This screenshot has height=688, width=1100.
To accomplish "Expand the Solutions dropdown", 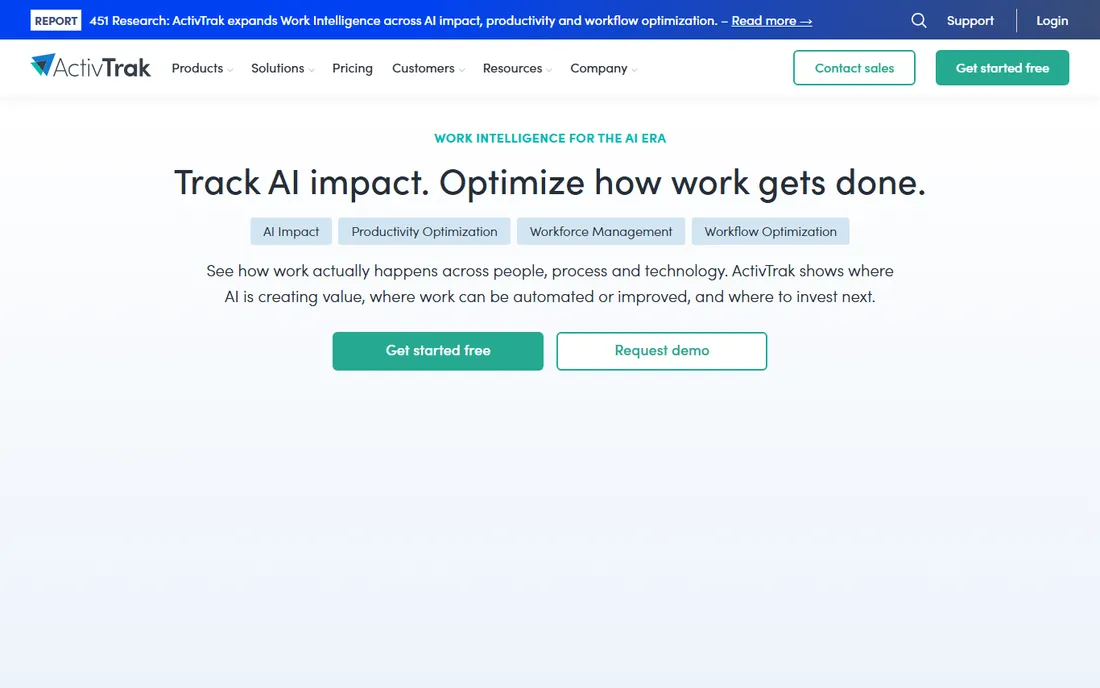I will (x=283, y=68).
